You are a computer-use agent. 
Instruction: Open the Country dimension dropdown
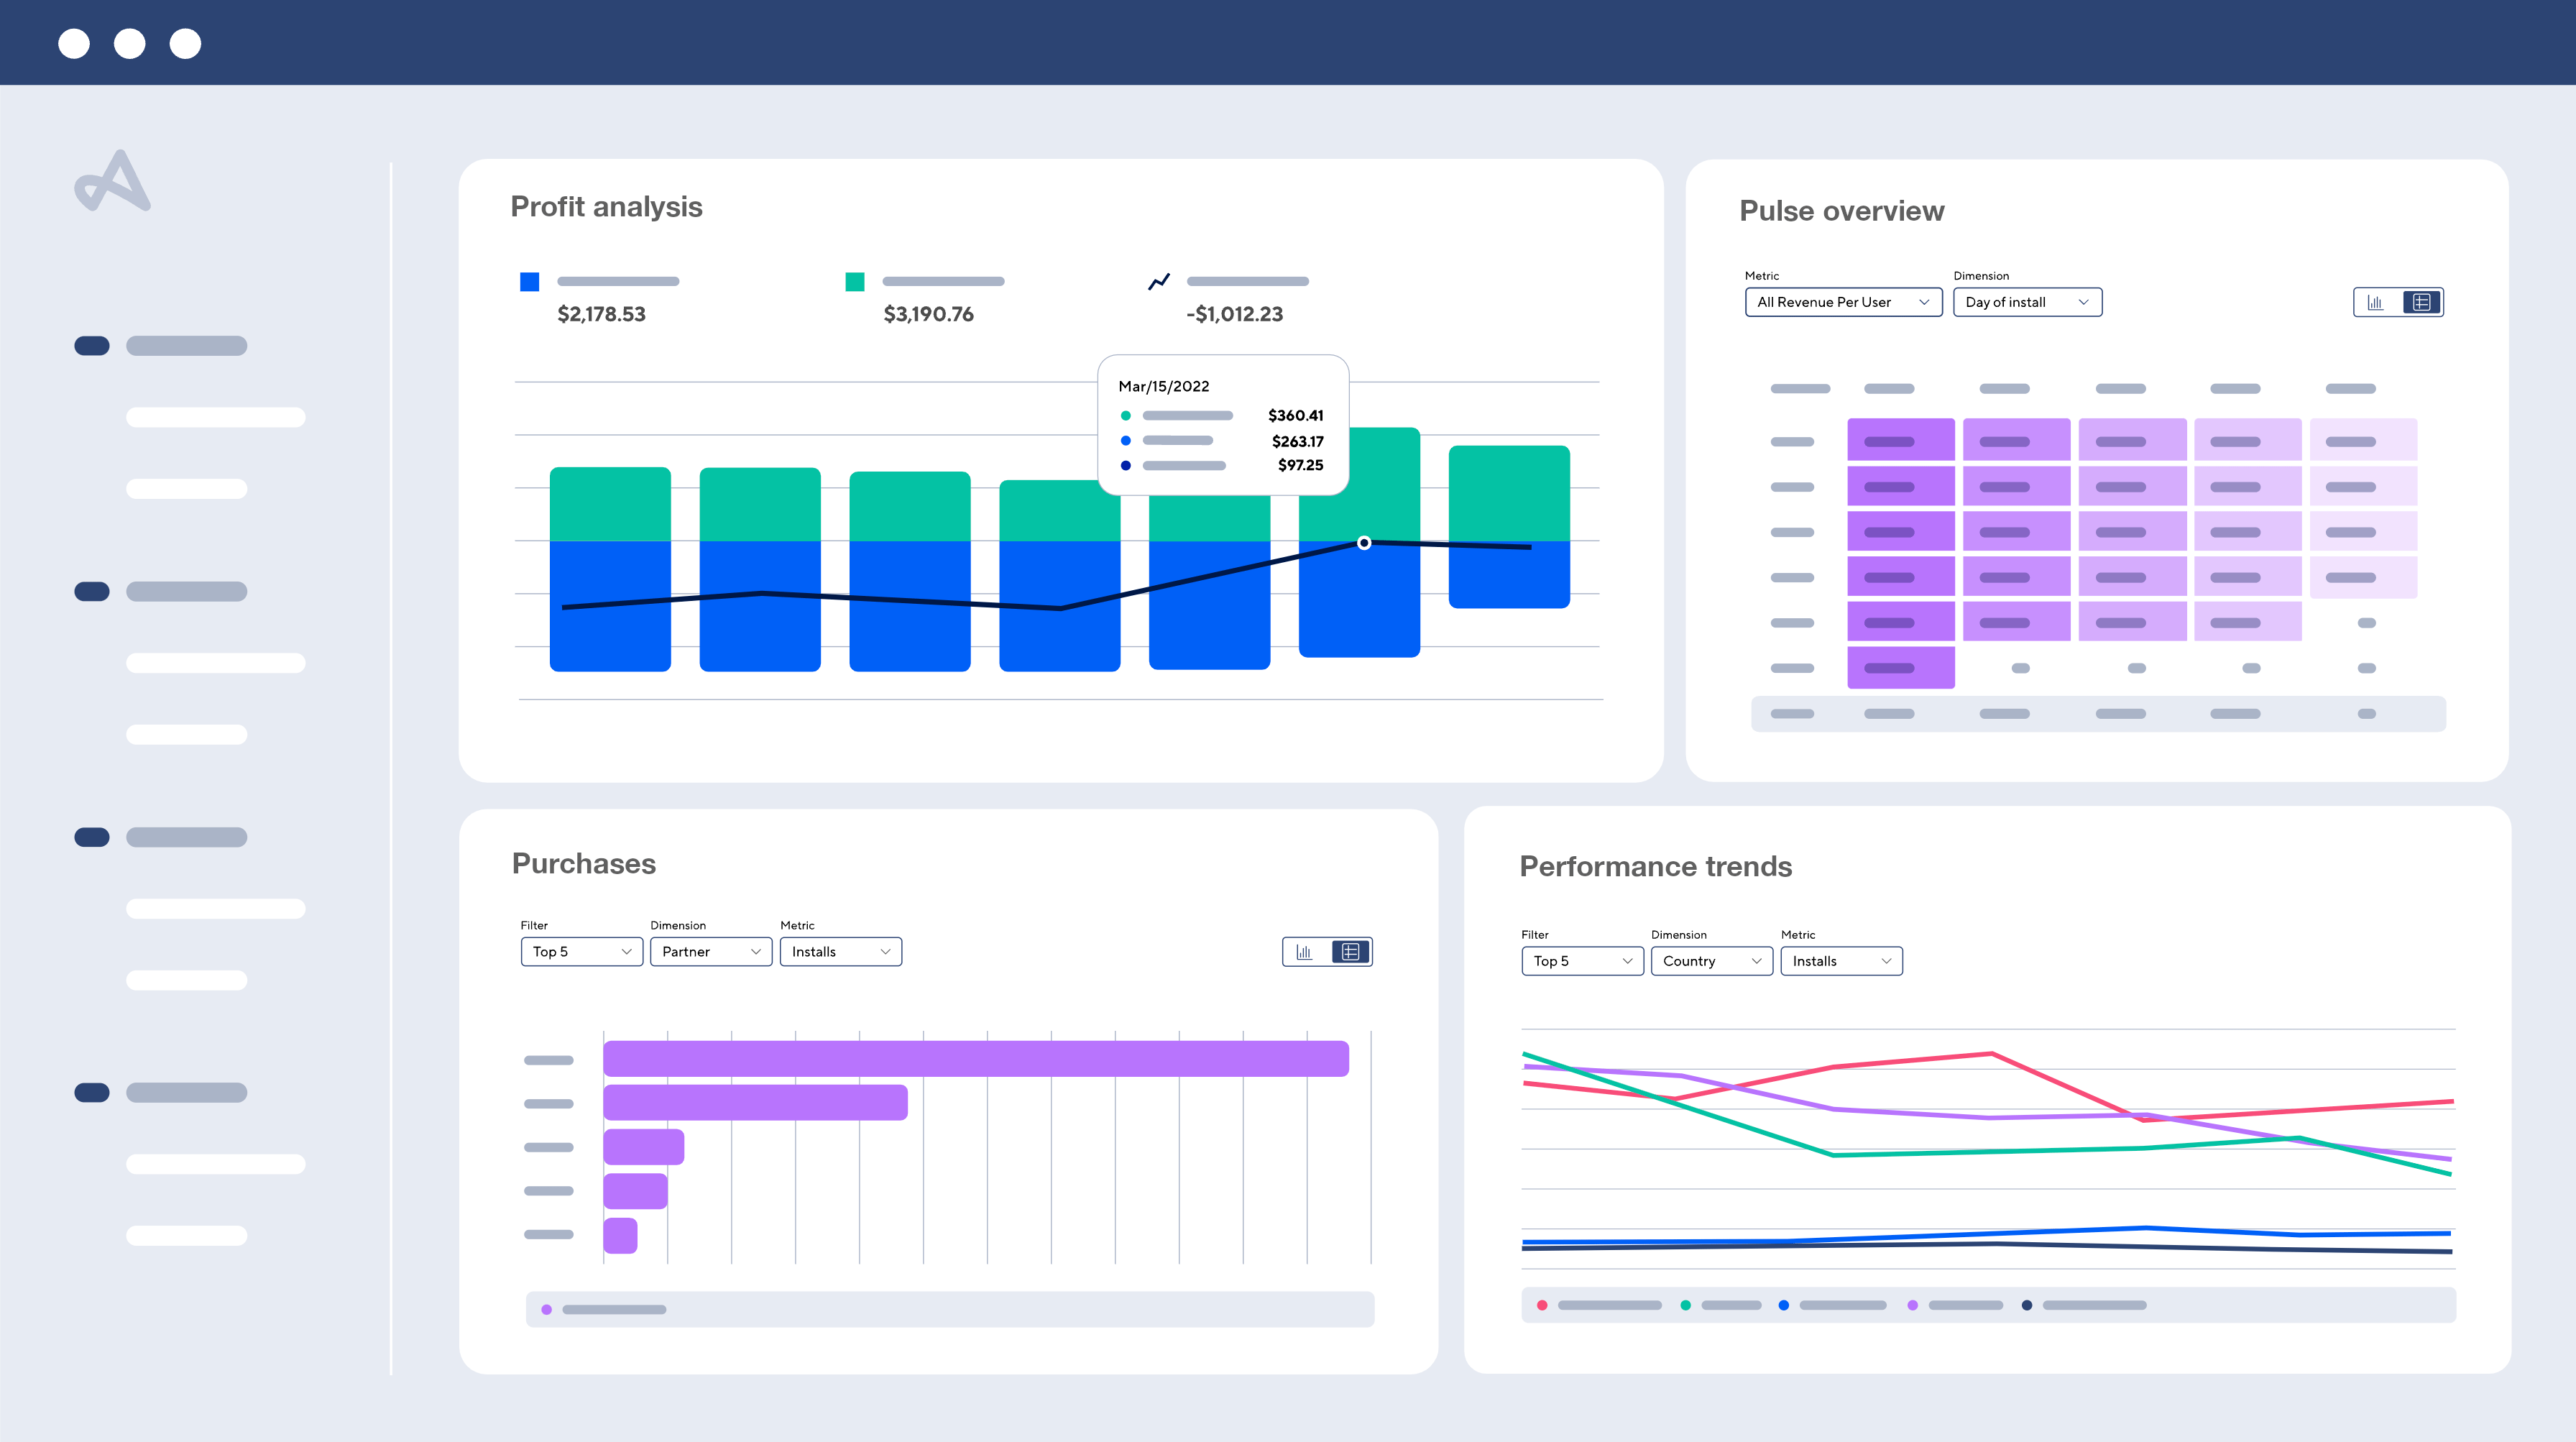1711,961
